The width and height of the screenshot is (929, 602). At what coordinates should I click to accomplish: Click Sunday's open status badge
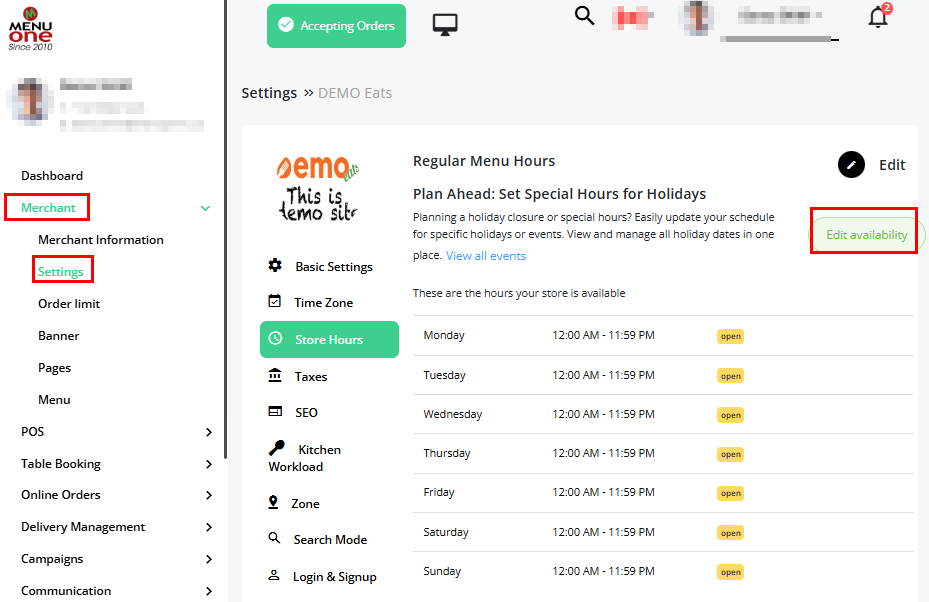(x=730, y=572)
